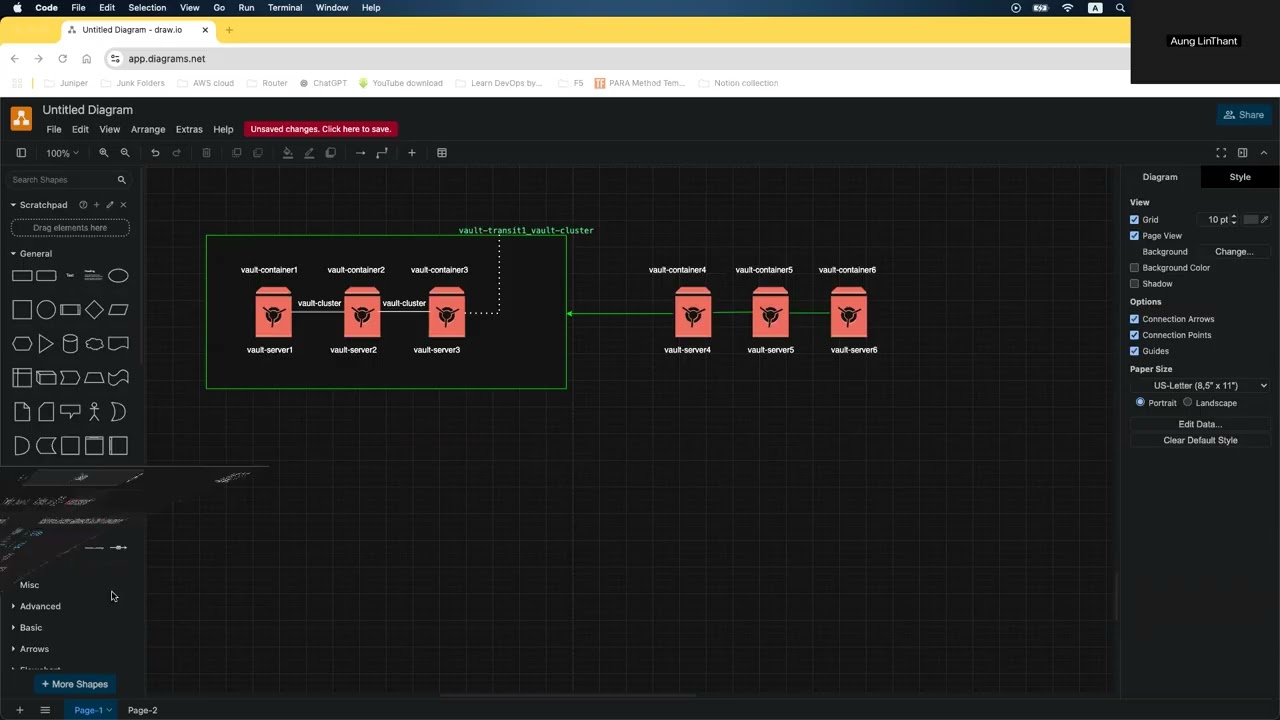Image resolution: width=1280 pixels, height=720 pixels.
Task: Click the draw.io logo icon
Action: tap(21, 118)
